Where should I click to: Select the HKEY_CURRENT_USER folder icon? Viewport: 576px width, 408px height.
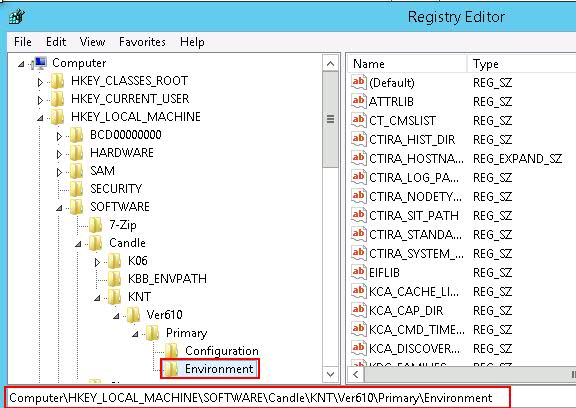click(x=58, y=99)
